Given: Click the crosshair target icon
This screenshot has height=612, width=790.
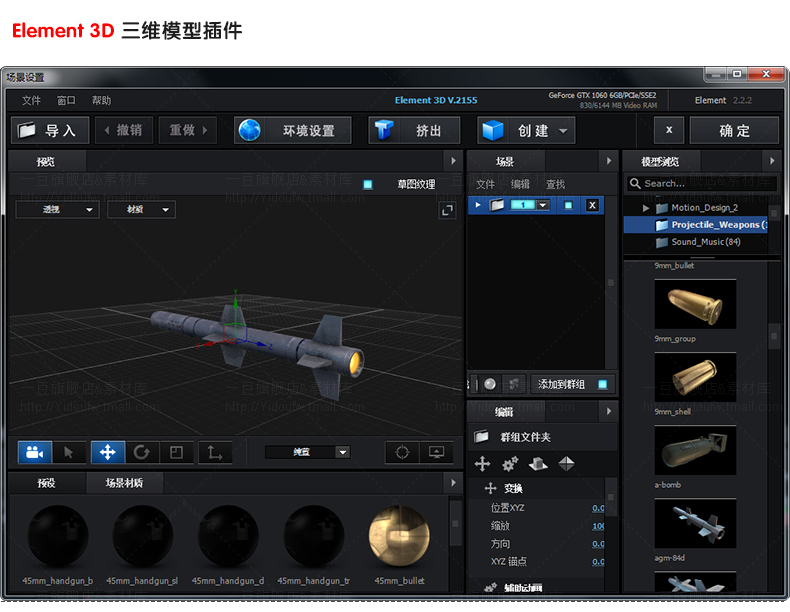Looking at the screenshot, I should coord(402,452).
